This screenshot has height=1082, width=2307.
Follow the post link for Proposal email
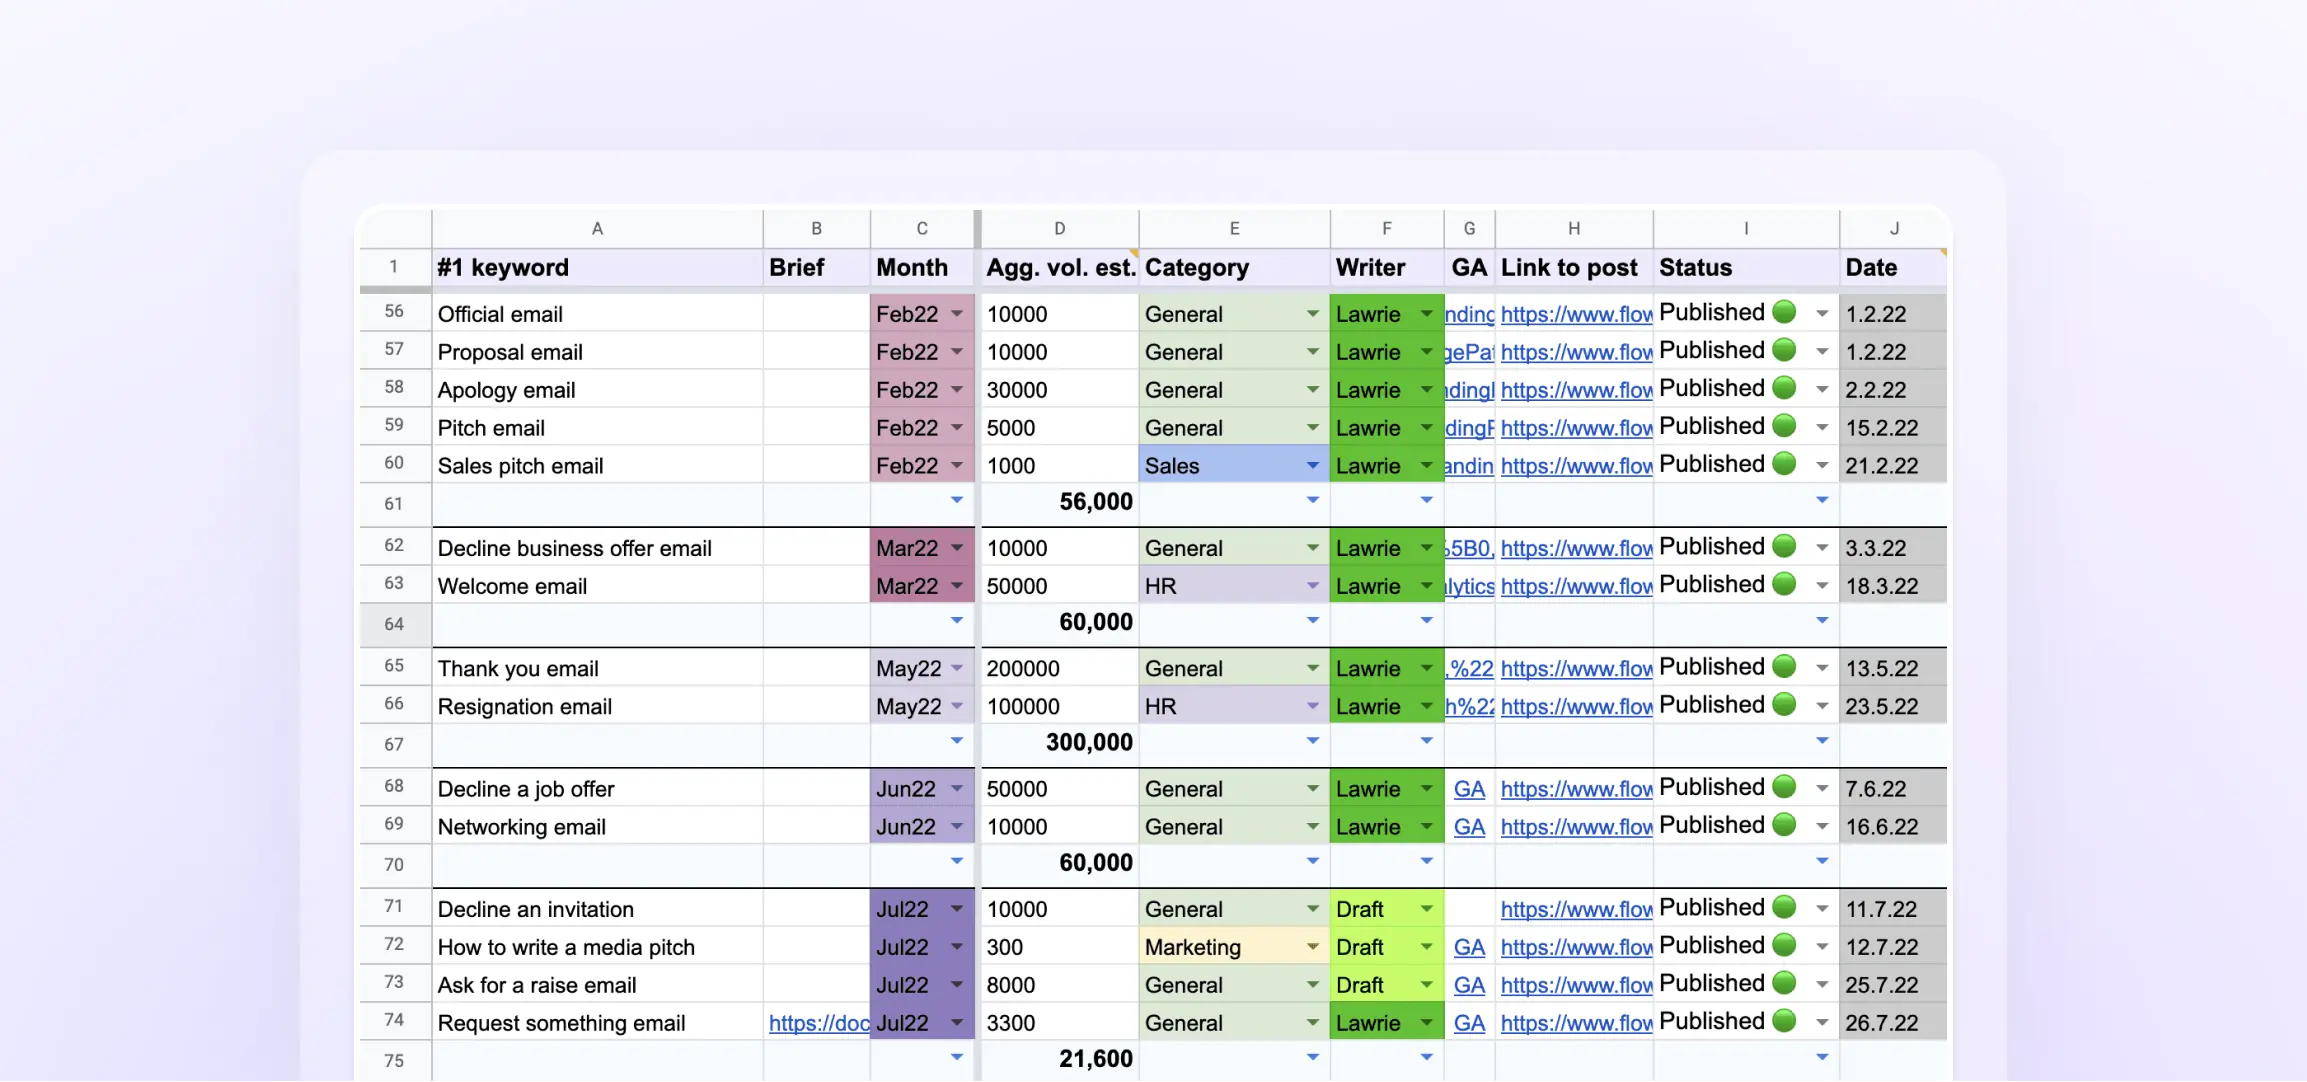1575,351
